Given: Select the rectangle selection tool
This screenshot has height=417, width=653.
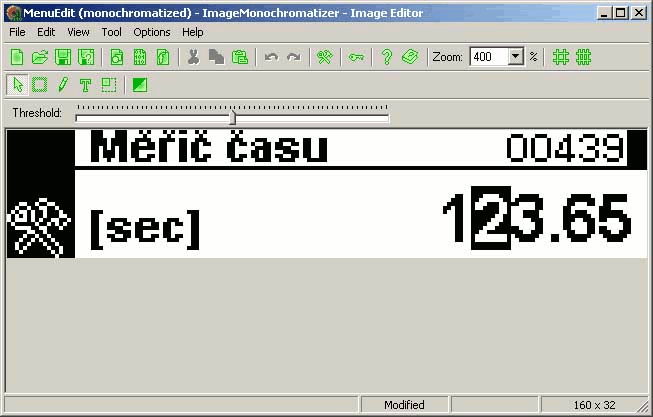Looking at the screenshot, I should click(x=40, y=85).
